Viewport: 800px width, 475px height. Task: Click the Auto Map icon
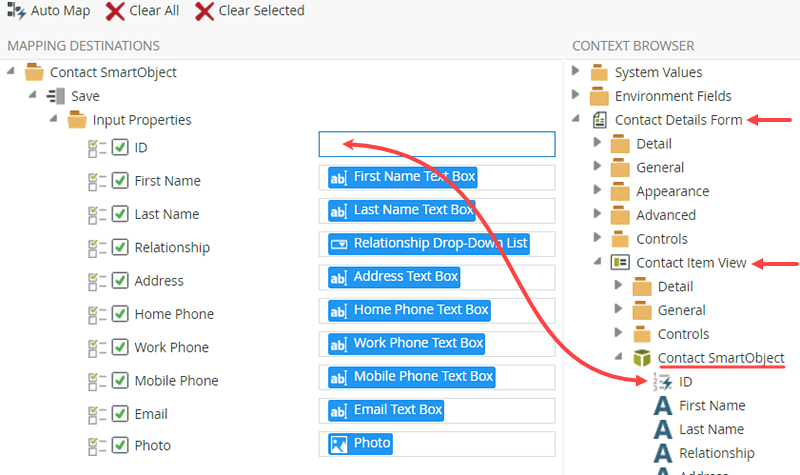[x=16, y=11]
